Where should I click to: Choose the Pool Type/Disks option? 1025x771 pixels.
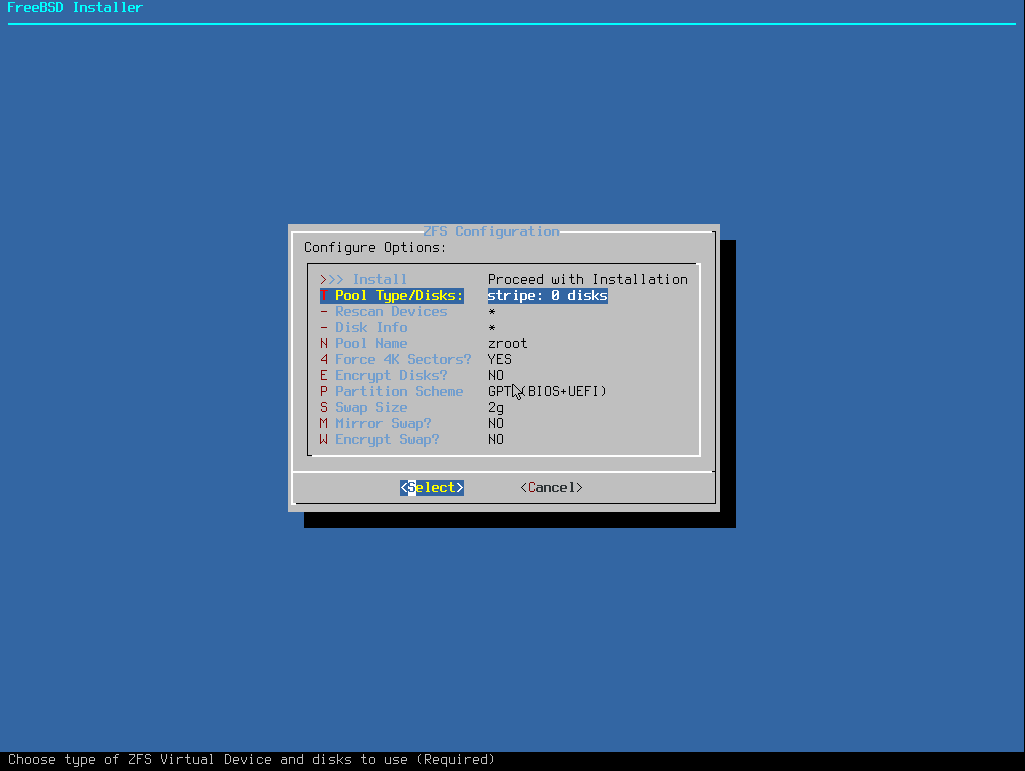[x=398, y=296]
